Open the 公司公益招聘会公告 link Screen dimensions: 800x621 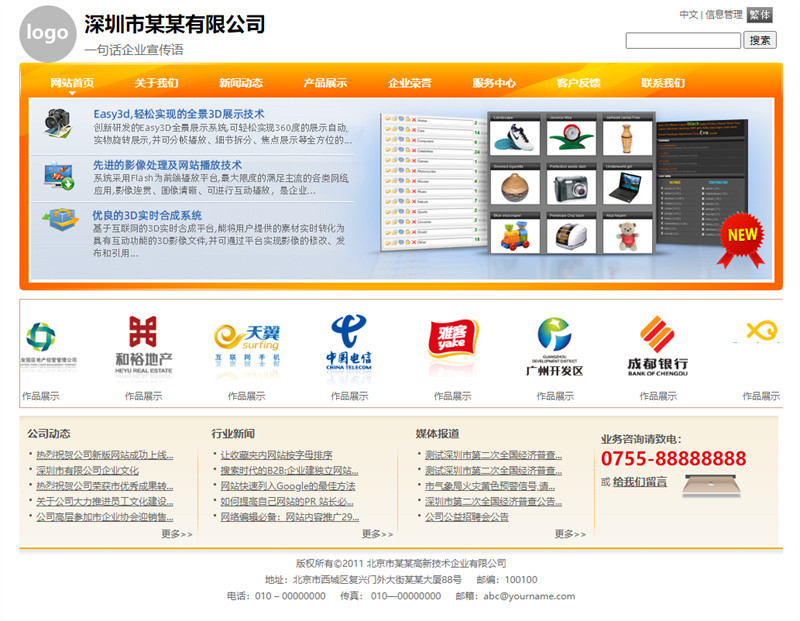[x=467, y=517]
